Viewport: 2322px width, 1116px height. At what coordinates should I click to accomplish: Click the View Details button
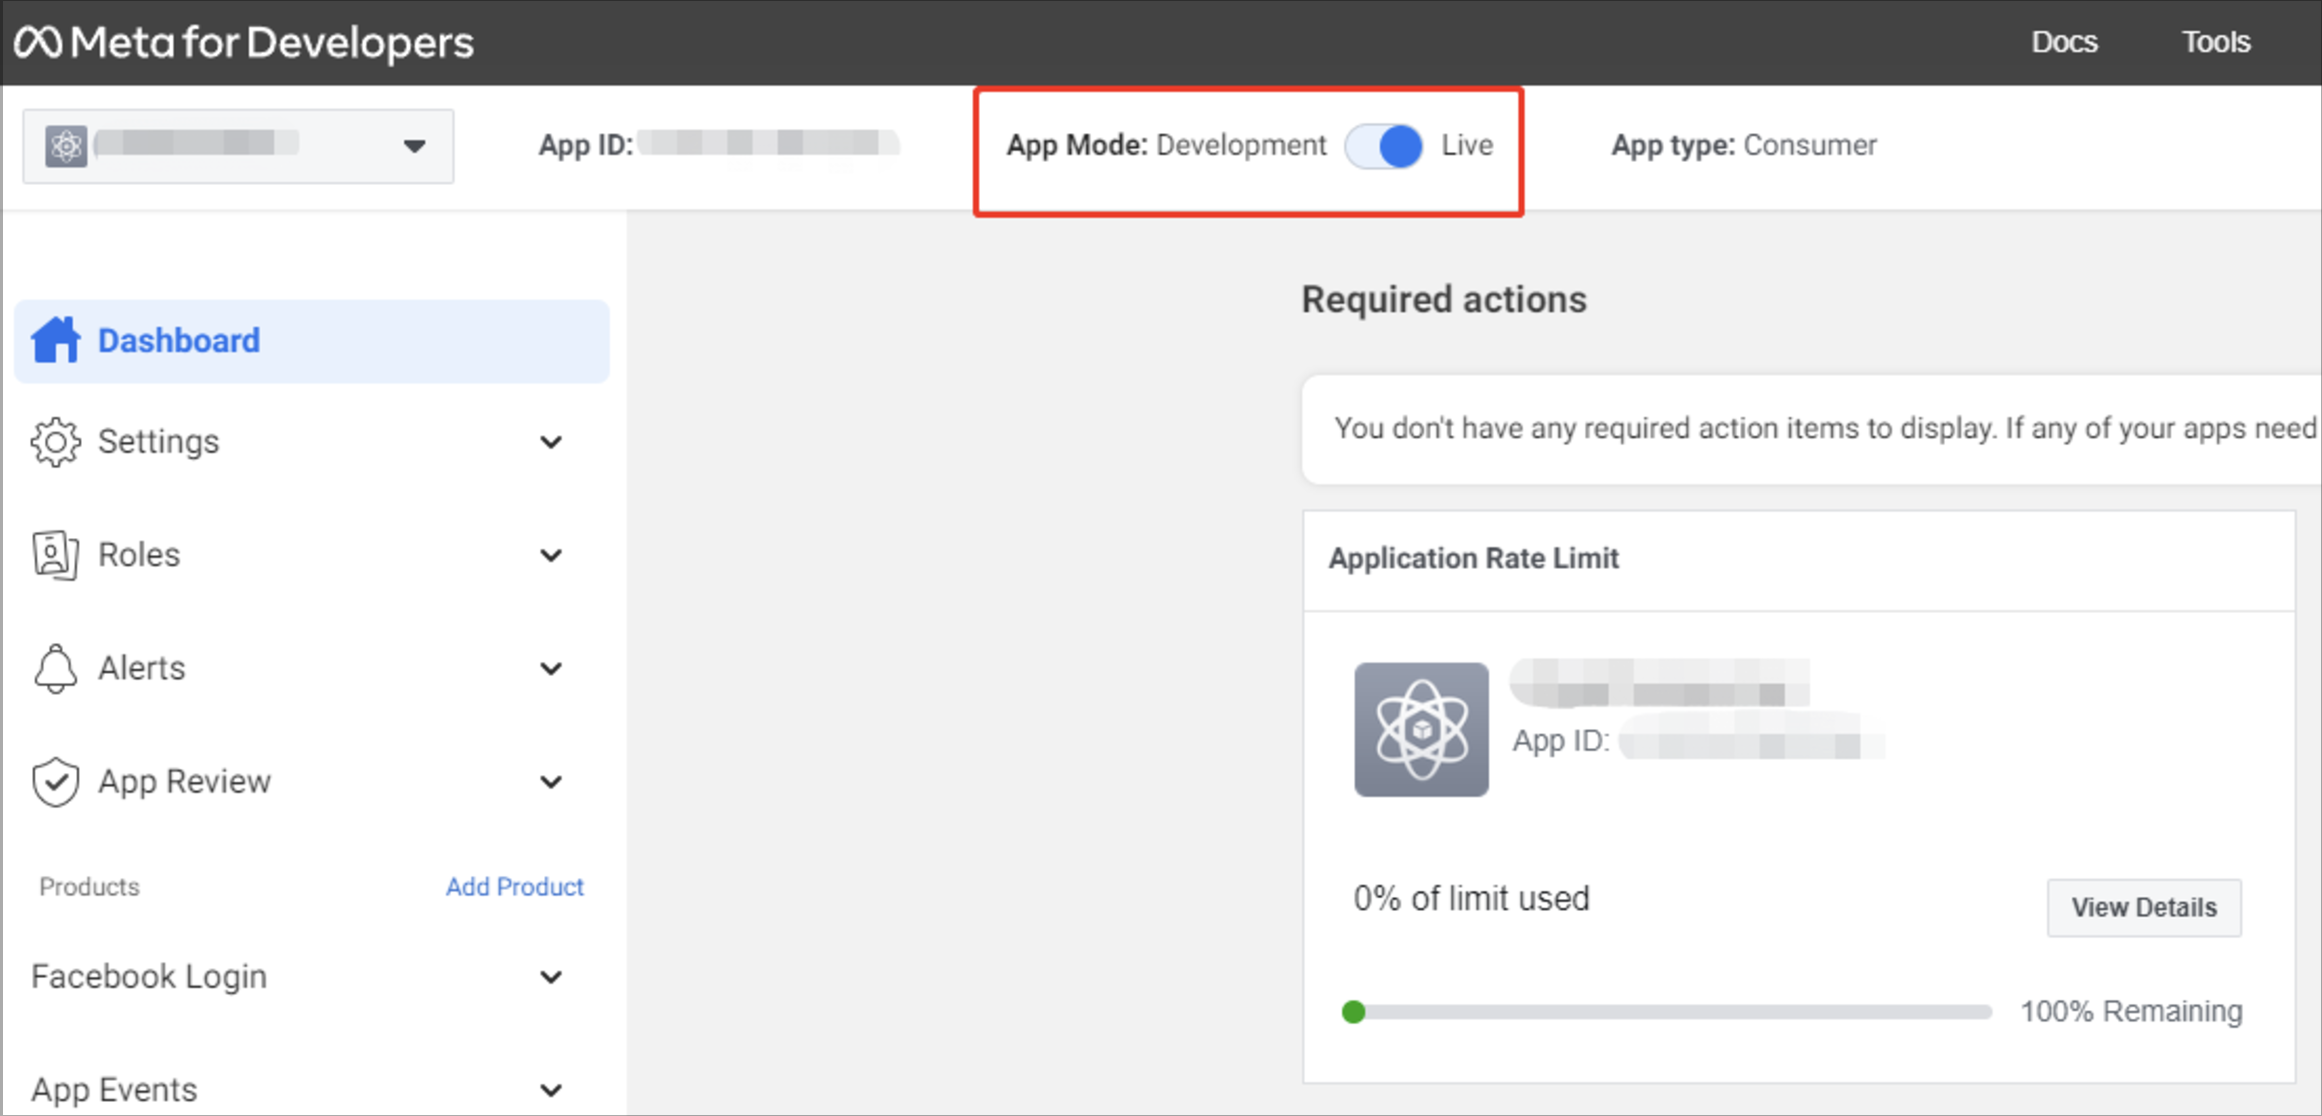(x=2144, y=908)
